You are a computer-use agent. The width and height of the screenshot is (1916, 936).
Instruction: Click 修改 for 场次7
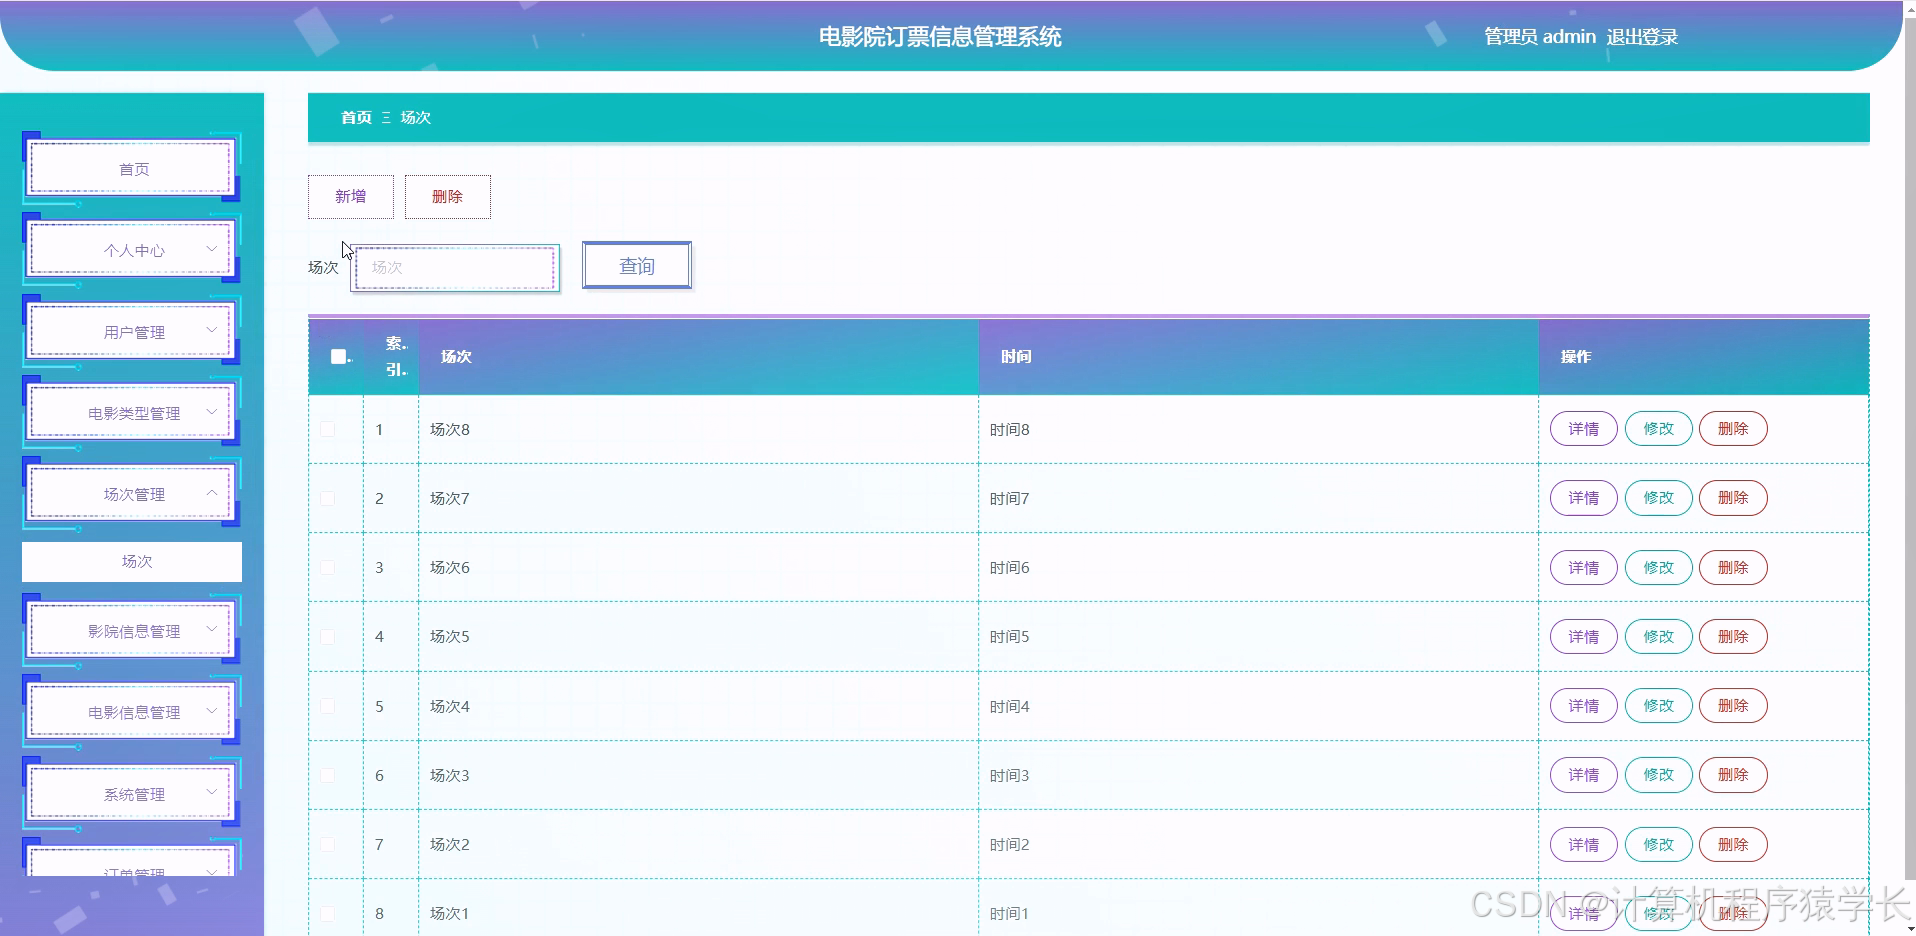(1659, 498)
